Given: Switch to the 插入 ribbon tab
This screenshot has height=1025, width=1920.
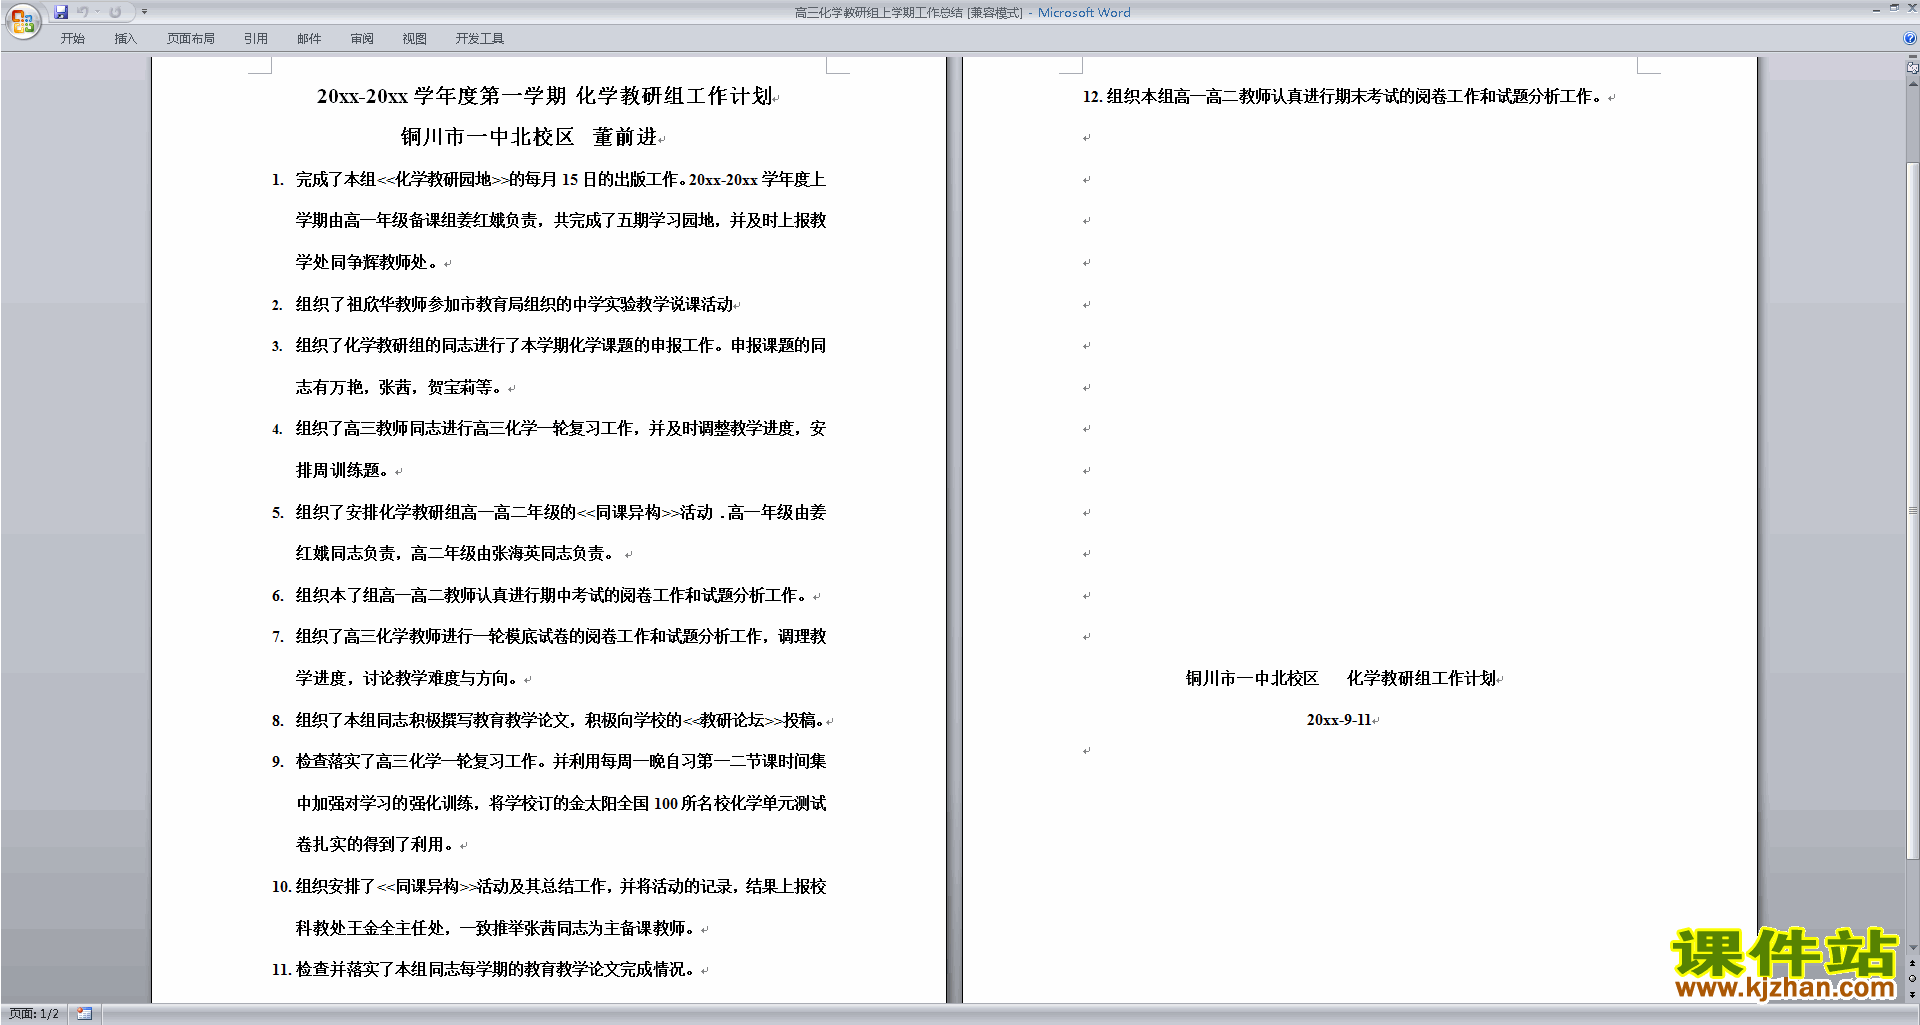Looking at the screenshot, I should (125, 38).
